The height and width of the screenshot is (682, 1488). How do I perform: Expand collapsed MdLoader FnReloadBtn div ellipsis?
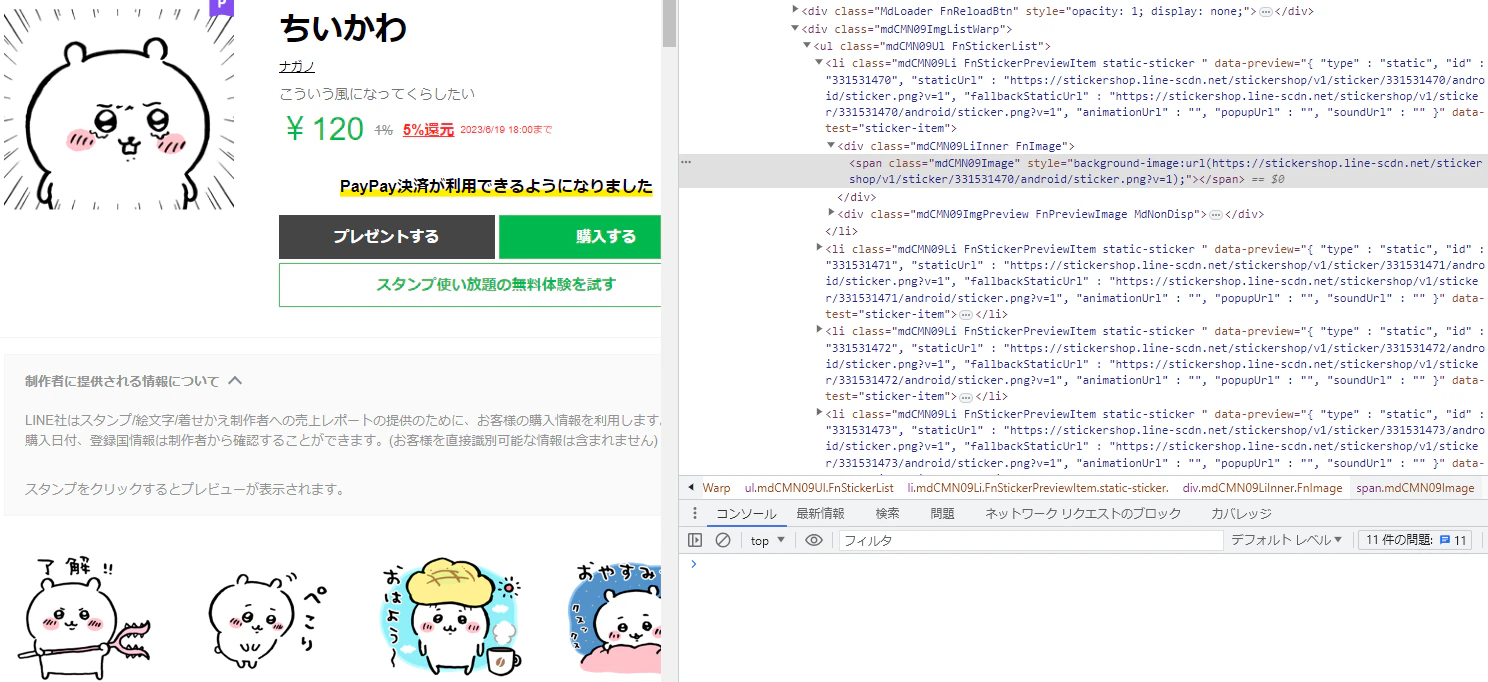pos(1265,12)
